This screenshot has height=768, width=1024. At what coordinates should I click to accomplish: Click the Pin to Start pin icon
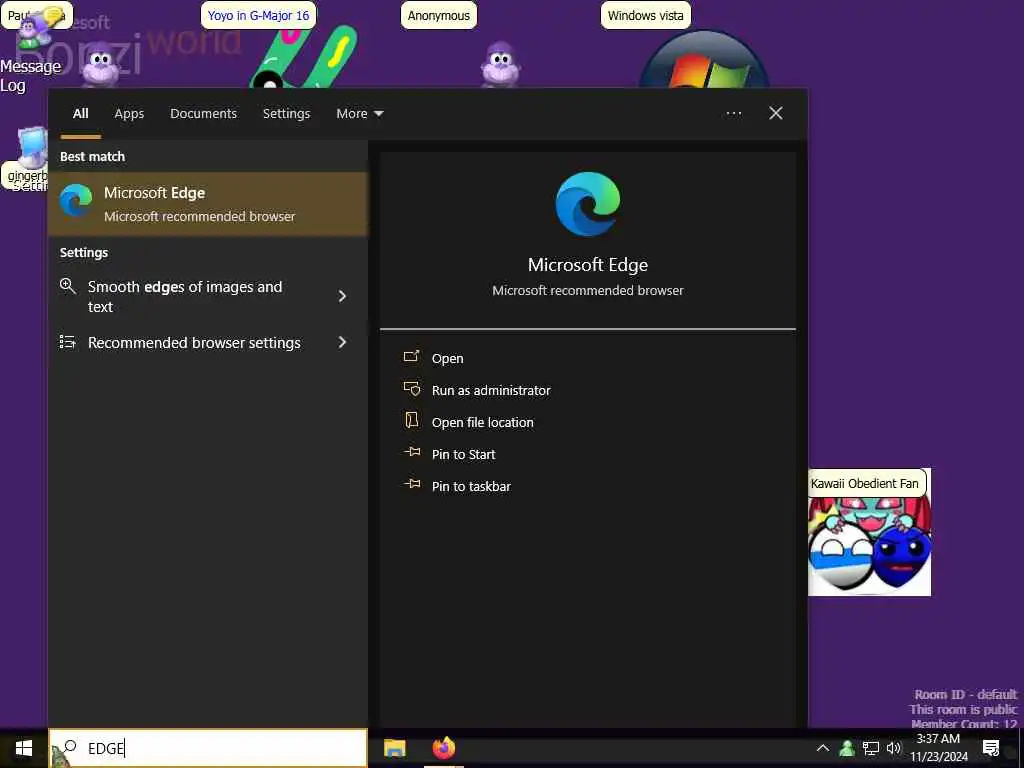(x=411, y=452)
